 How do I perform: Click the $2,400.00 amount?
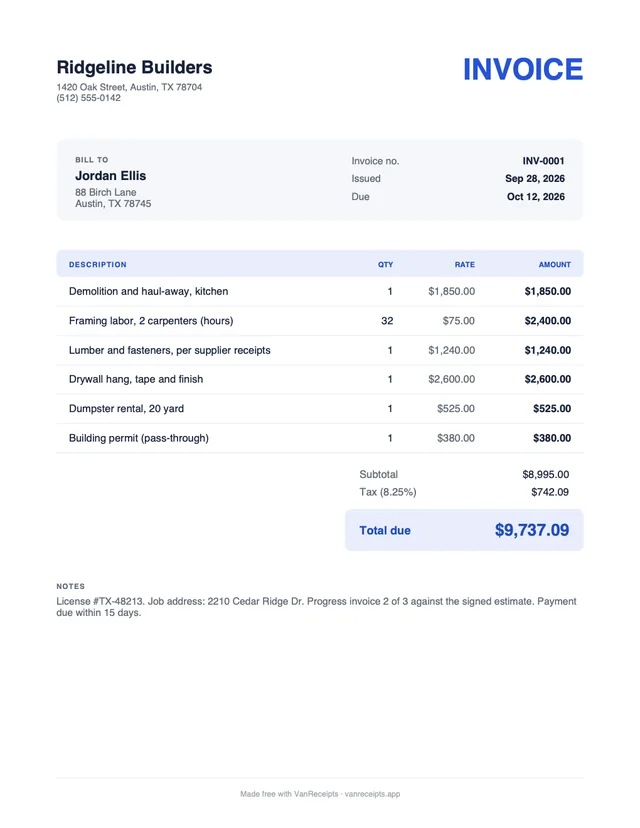548,321
